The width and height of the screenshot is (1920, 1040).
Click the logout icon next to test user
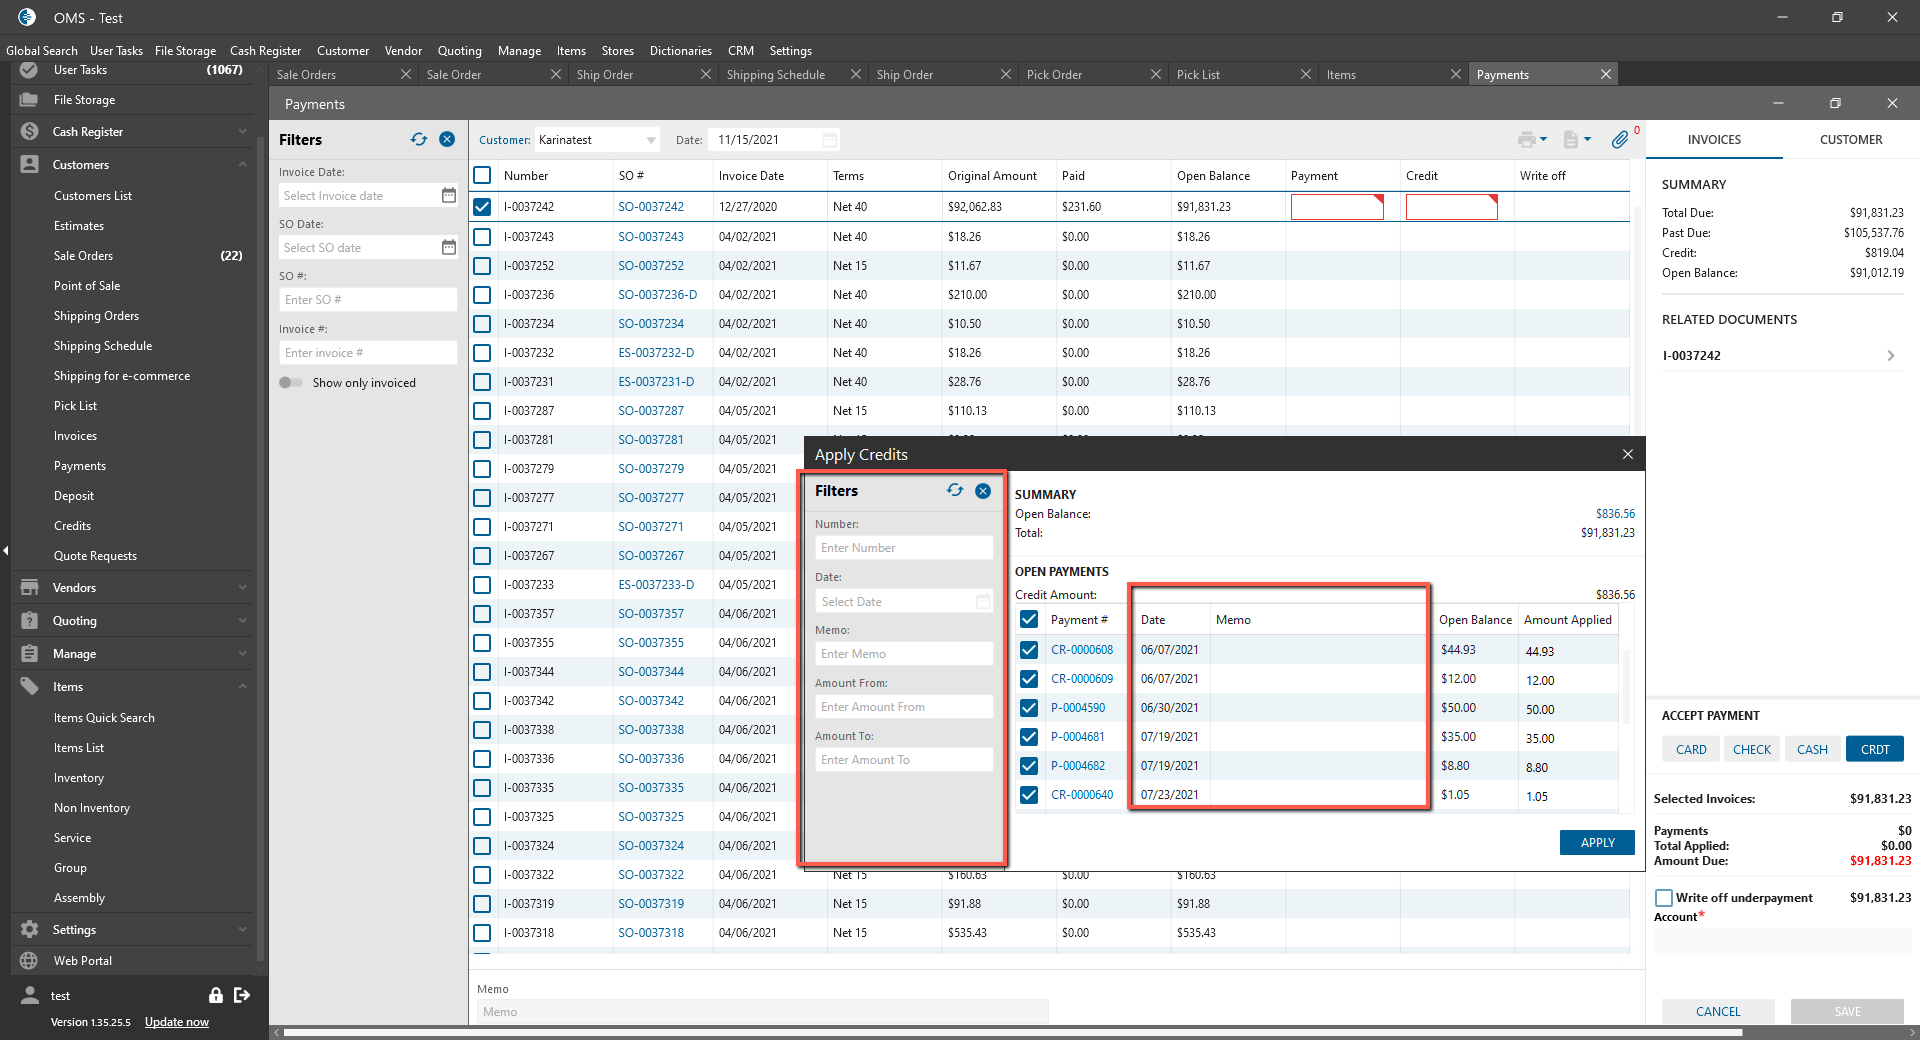(242, 995)
